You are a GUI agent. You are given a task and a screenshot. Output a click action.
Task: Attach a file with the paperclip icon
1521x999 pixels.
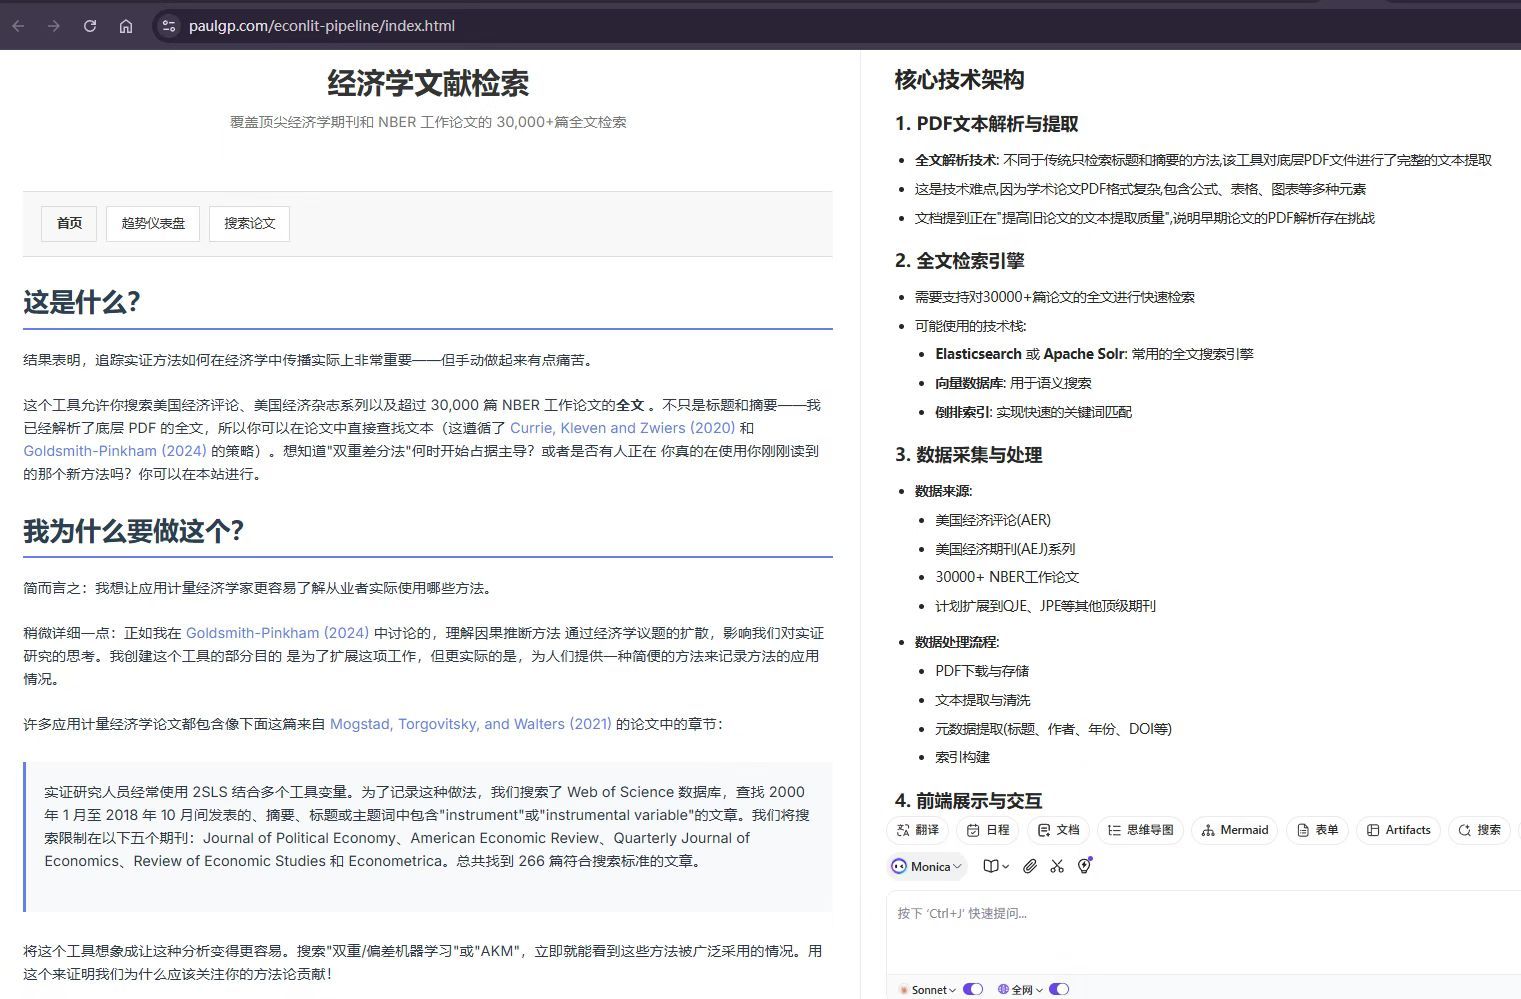point(1029,866)
